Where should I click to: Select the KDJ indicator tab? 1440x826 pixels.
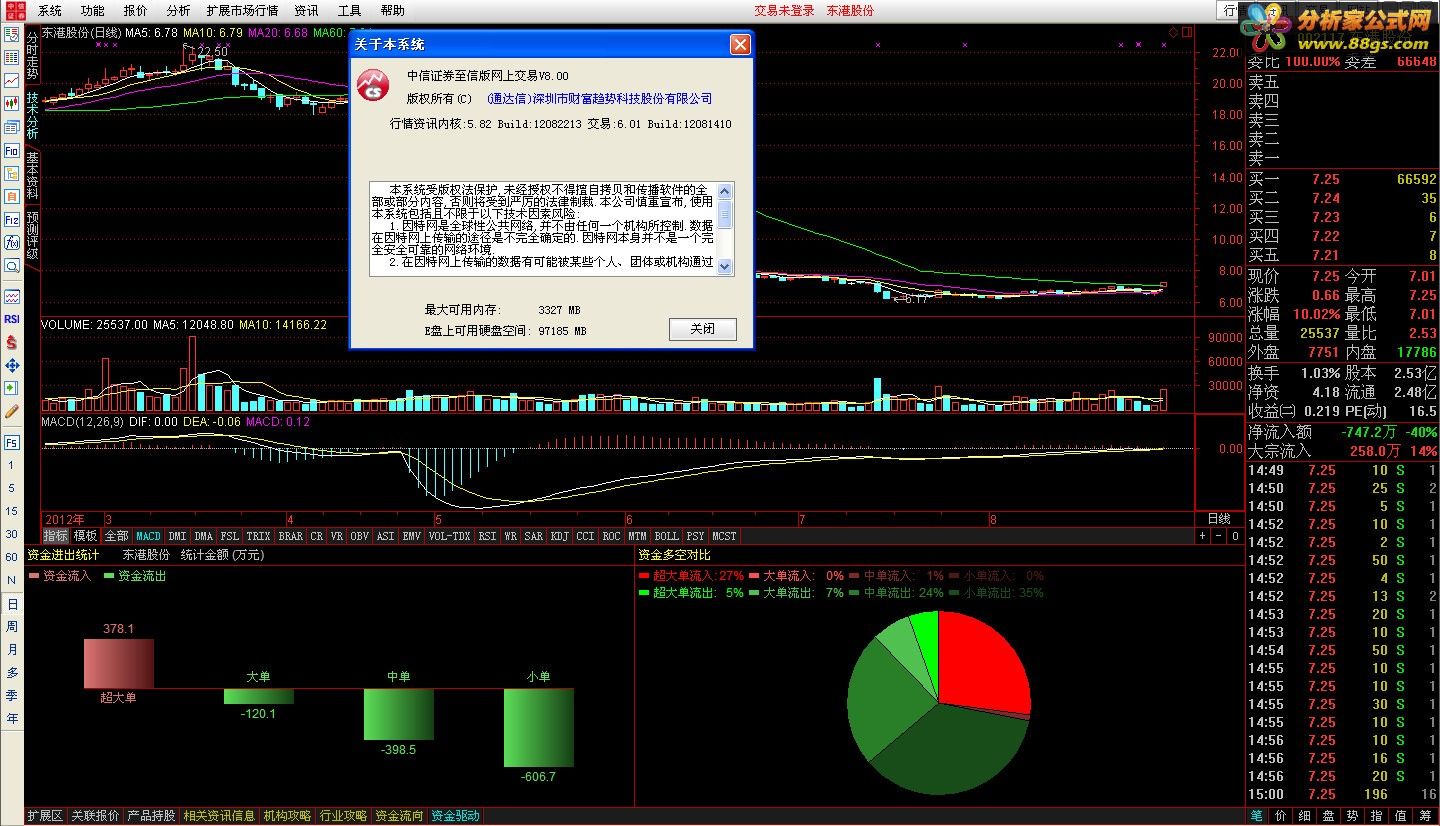point(560,536)
